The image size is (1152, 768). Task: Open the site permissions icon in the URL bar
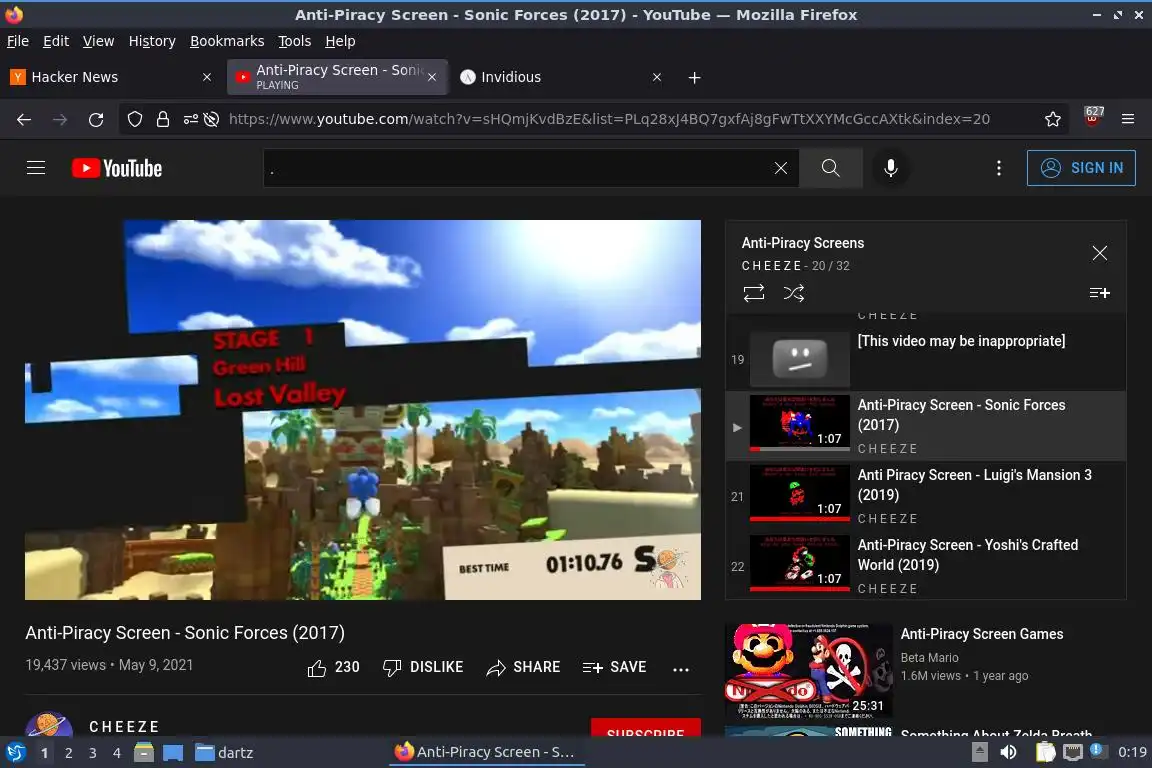[x=191, y=119]
